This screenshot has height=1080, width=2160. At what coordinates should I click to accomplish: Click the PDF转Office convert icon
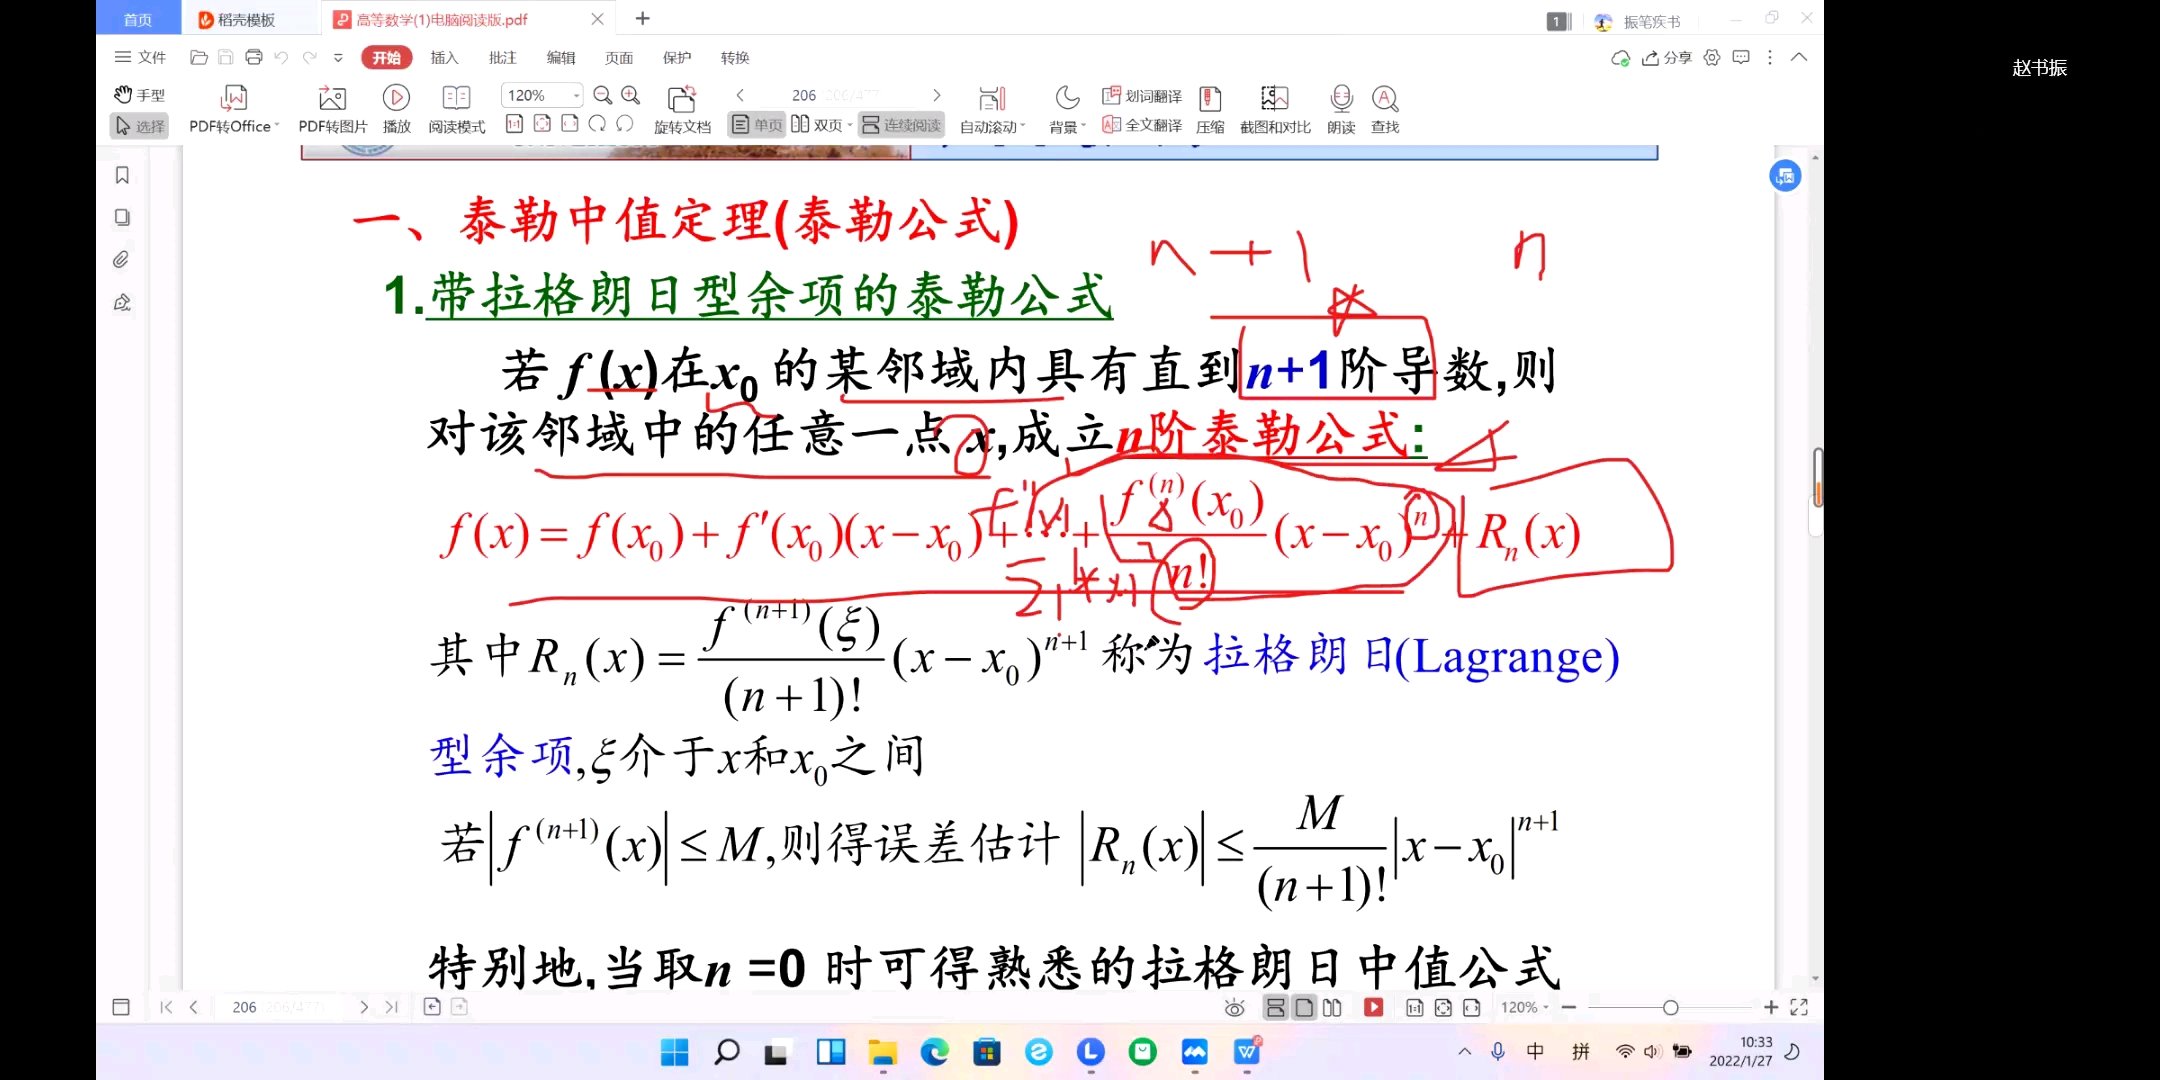tap(233, 98)
